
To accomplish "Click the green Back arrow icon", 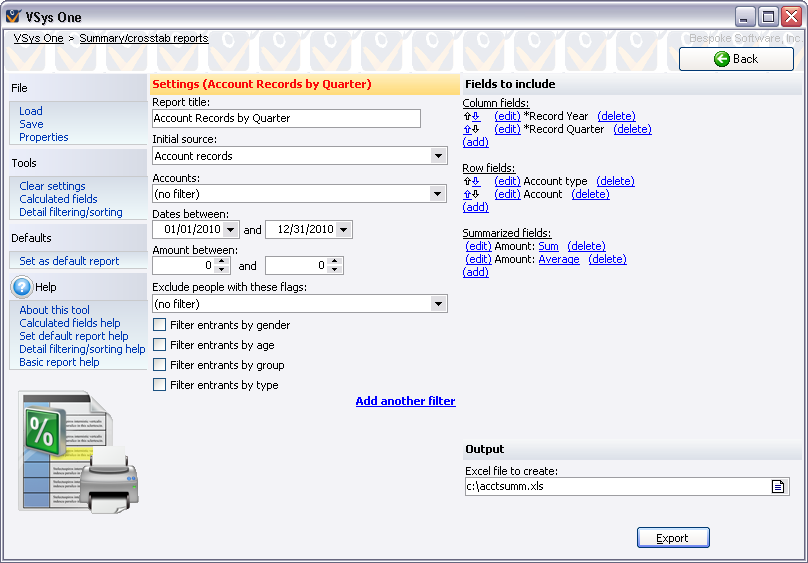I will click(721, 59).
